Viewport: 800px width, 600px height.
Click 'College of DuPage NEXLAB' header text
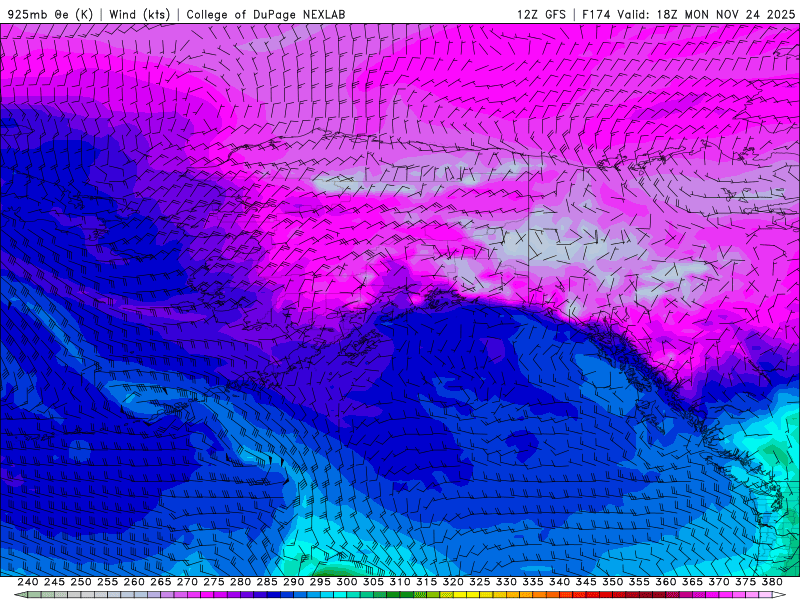[266, 14]
